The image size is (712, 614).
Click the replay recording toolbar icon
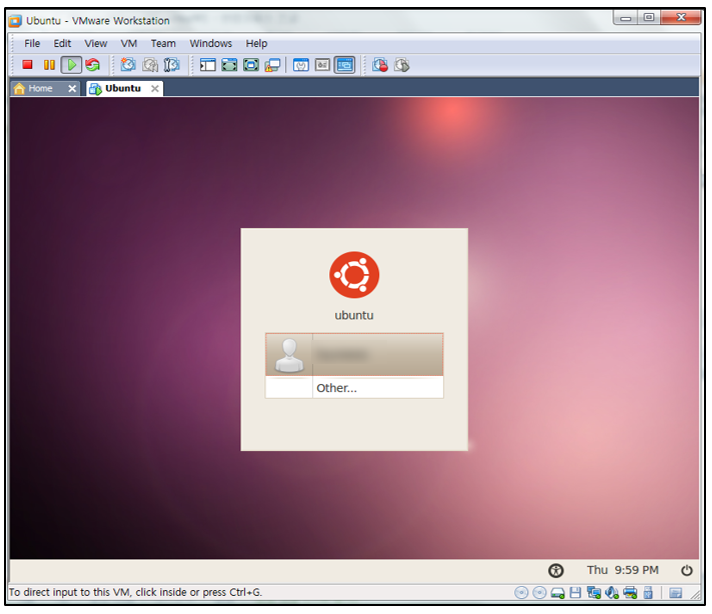(402, 65)
